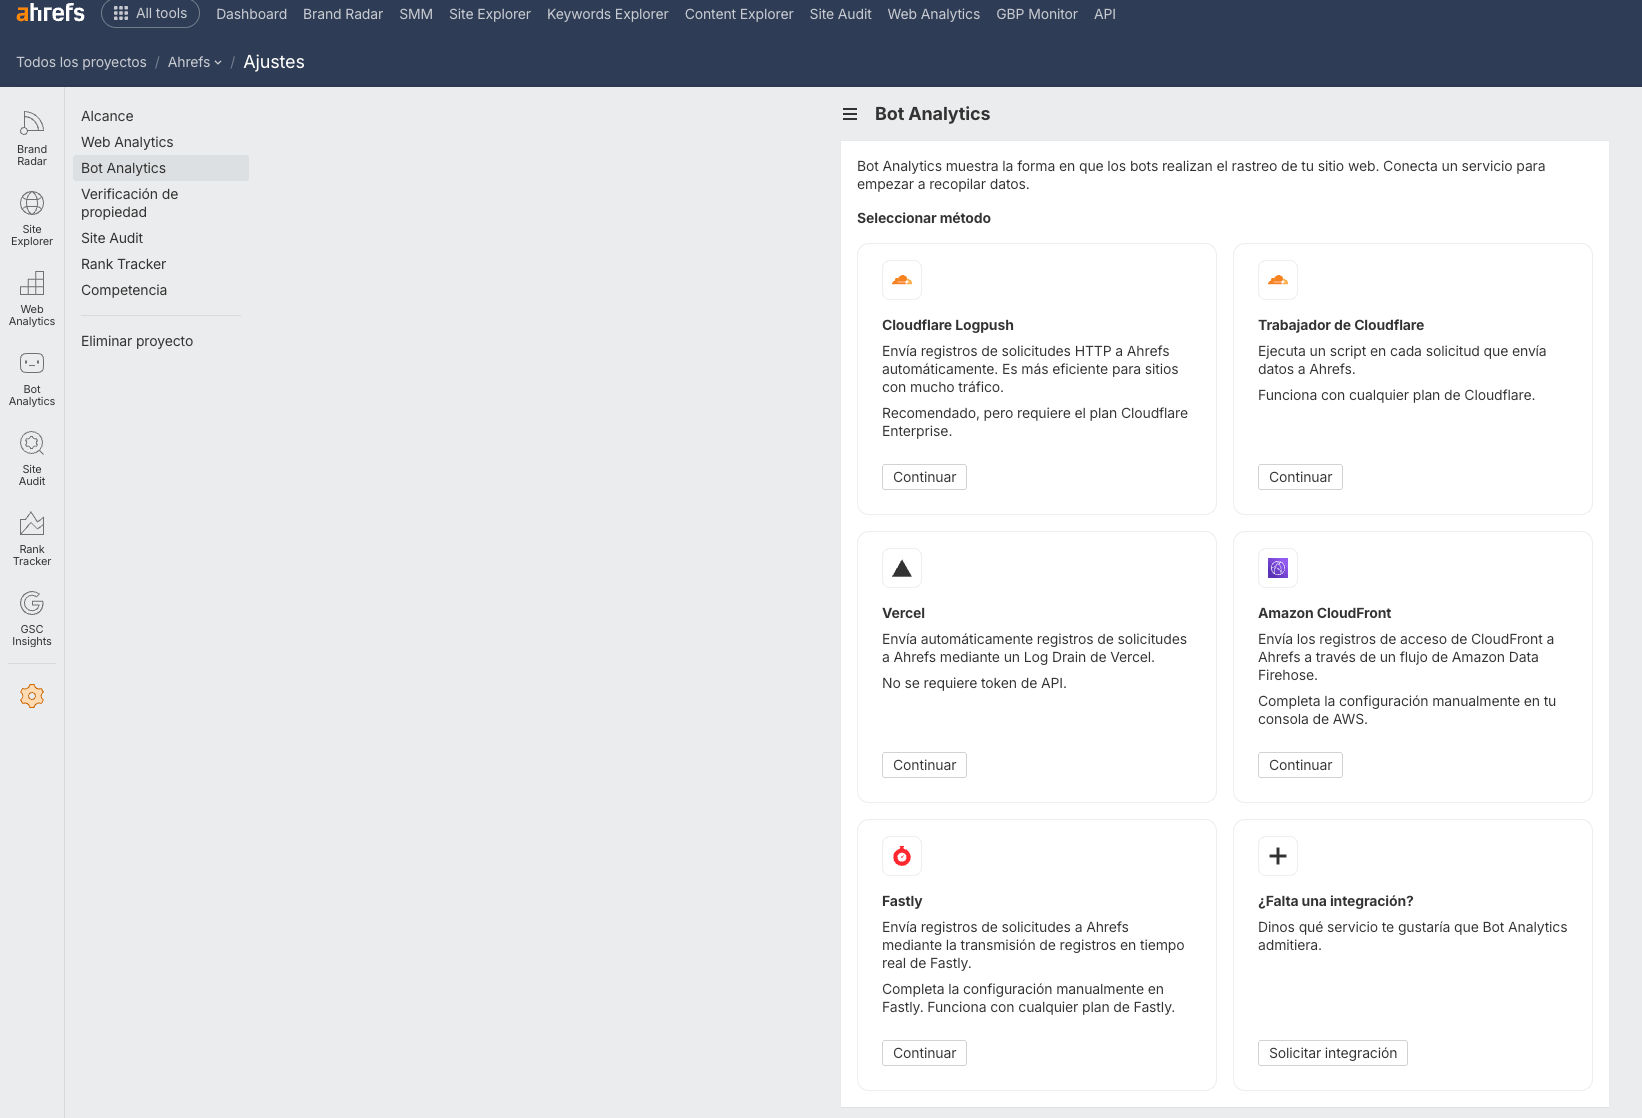This screenshot has width=1642, height=1118.
Task: Open Site Audit sidebar icon
Action: pyautogui.click(x=32, y=458)
